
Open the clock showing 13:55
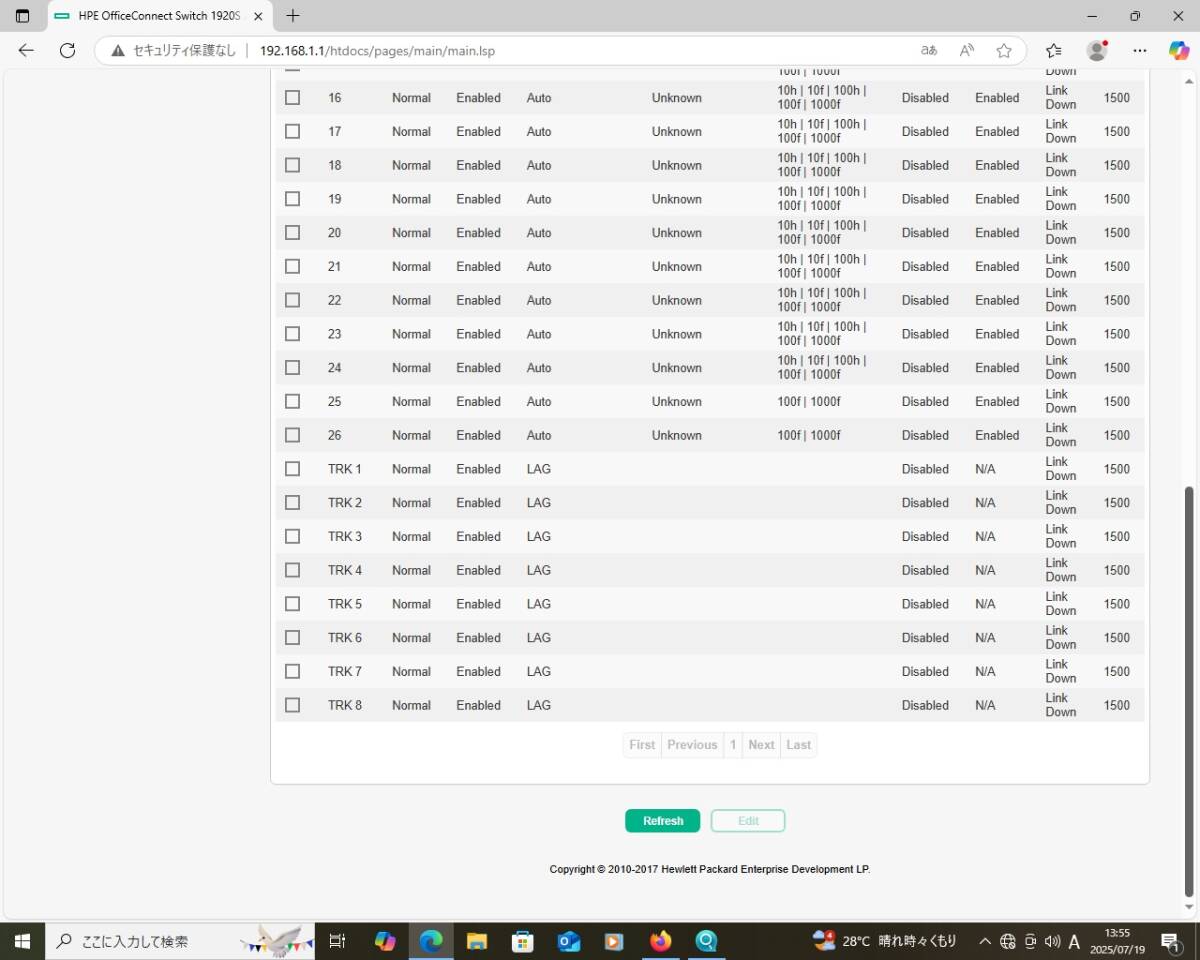[x=1117, y=941]
